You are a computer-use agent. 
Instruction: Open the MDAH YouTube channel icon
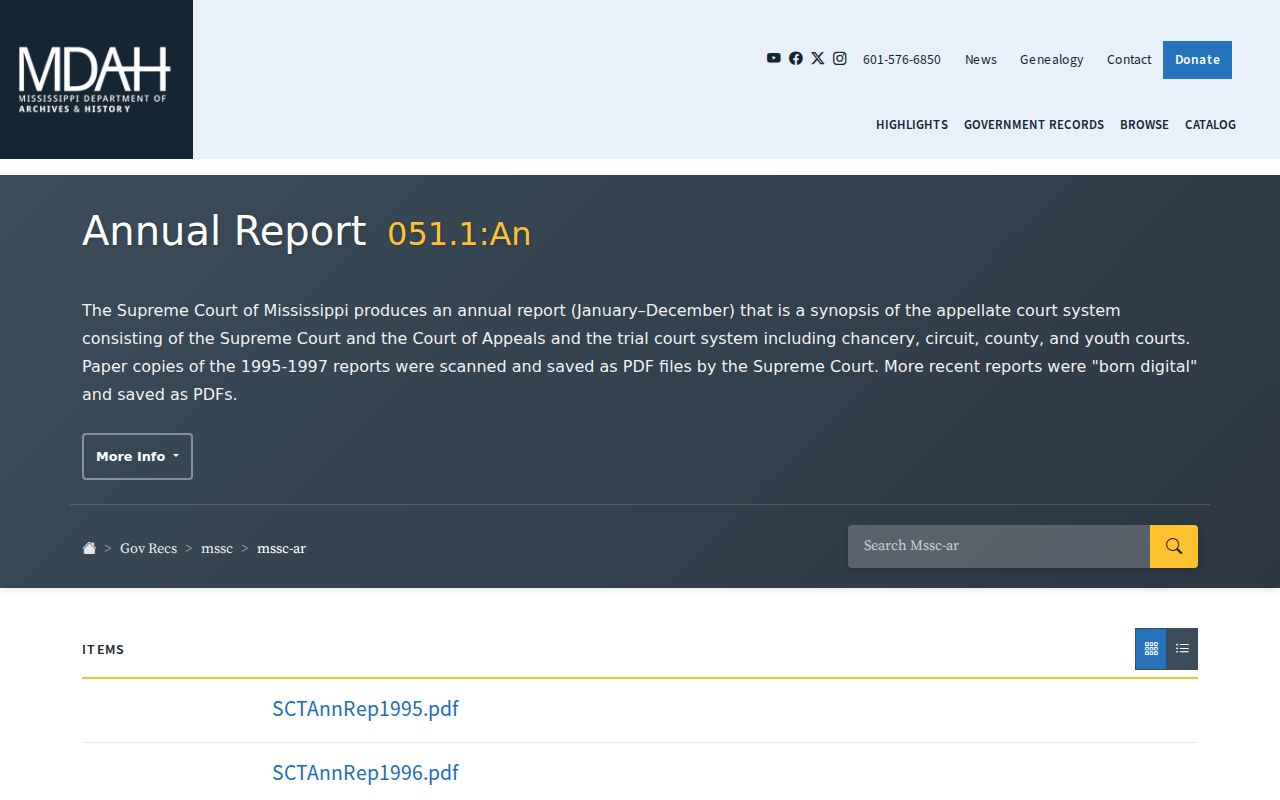click(773, 58)
